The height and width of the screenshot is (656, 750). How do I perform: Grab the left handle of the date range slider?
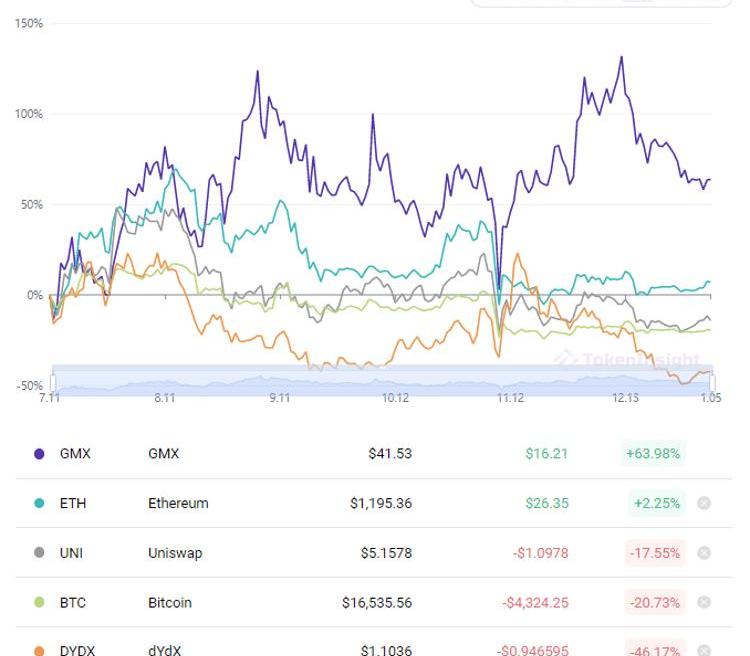pos(52,383)
